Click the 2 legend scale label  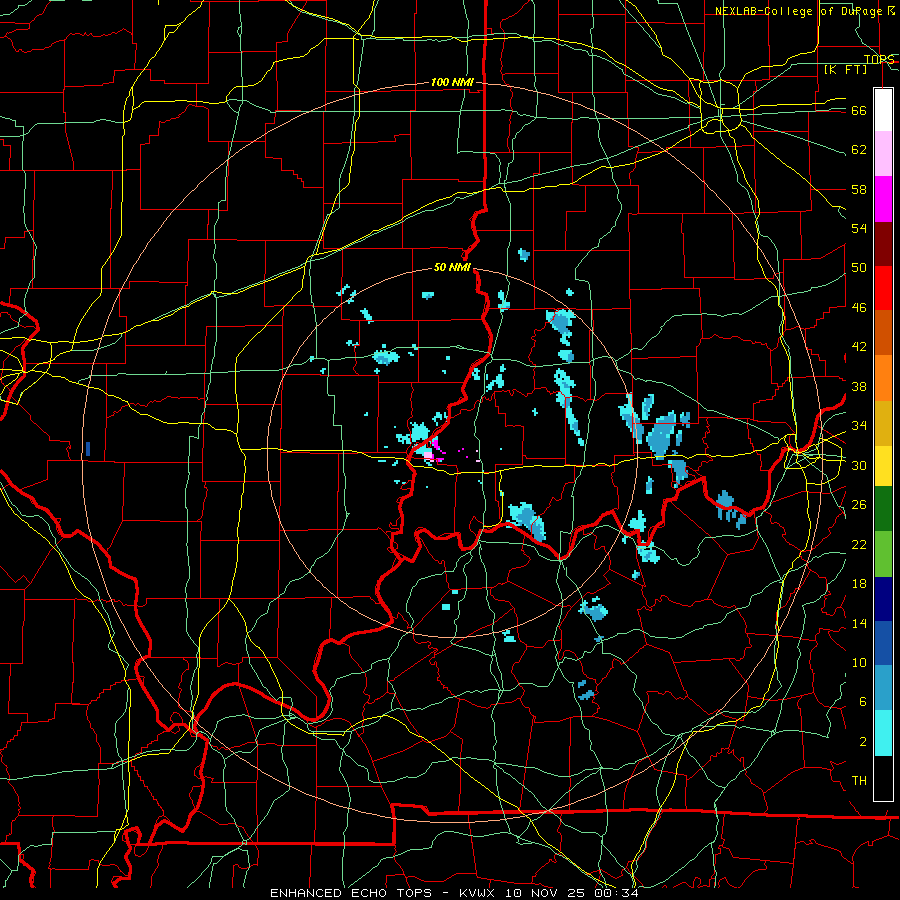(x=863, y=741)
